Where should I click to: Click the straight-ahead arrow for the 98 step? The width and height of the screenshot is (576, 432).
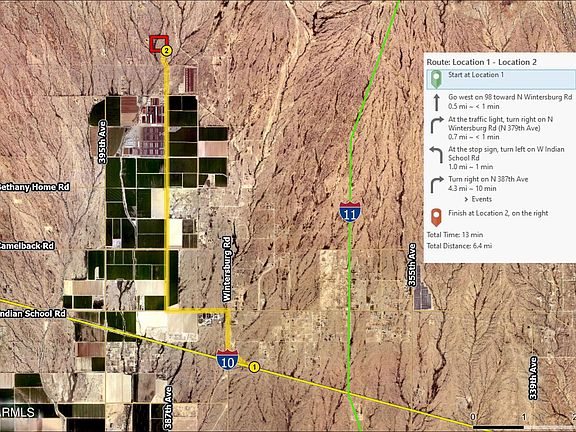436,102
